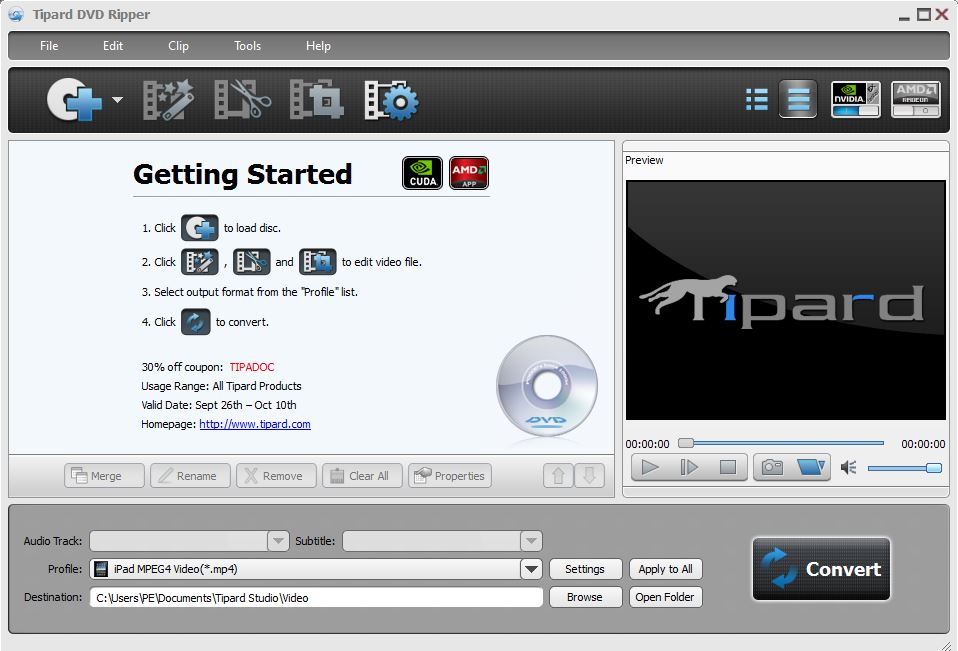This screenshot has height=651, width=958.
Task: Open Preferences film gear icon
Action: (x=391, y=99)
